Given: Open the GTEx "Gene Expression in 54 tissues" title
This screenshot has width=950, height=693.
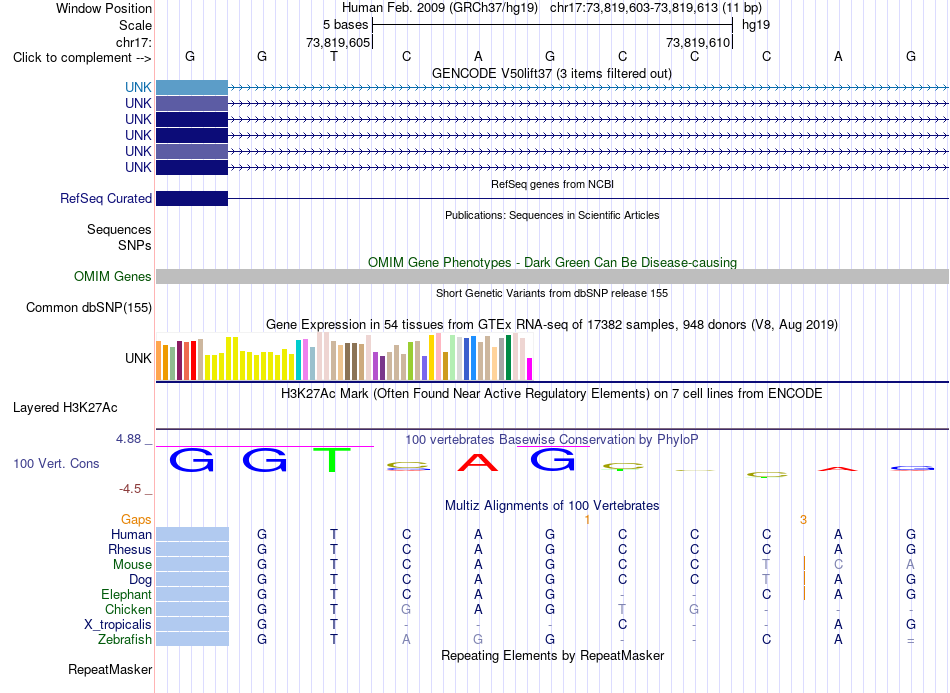Looking at the screenshot, I should pyautogui.click(x=552, y=324).
